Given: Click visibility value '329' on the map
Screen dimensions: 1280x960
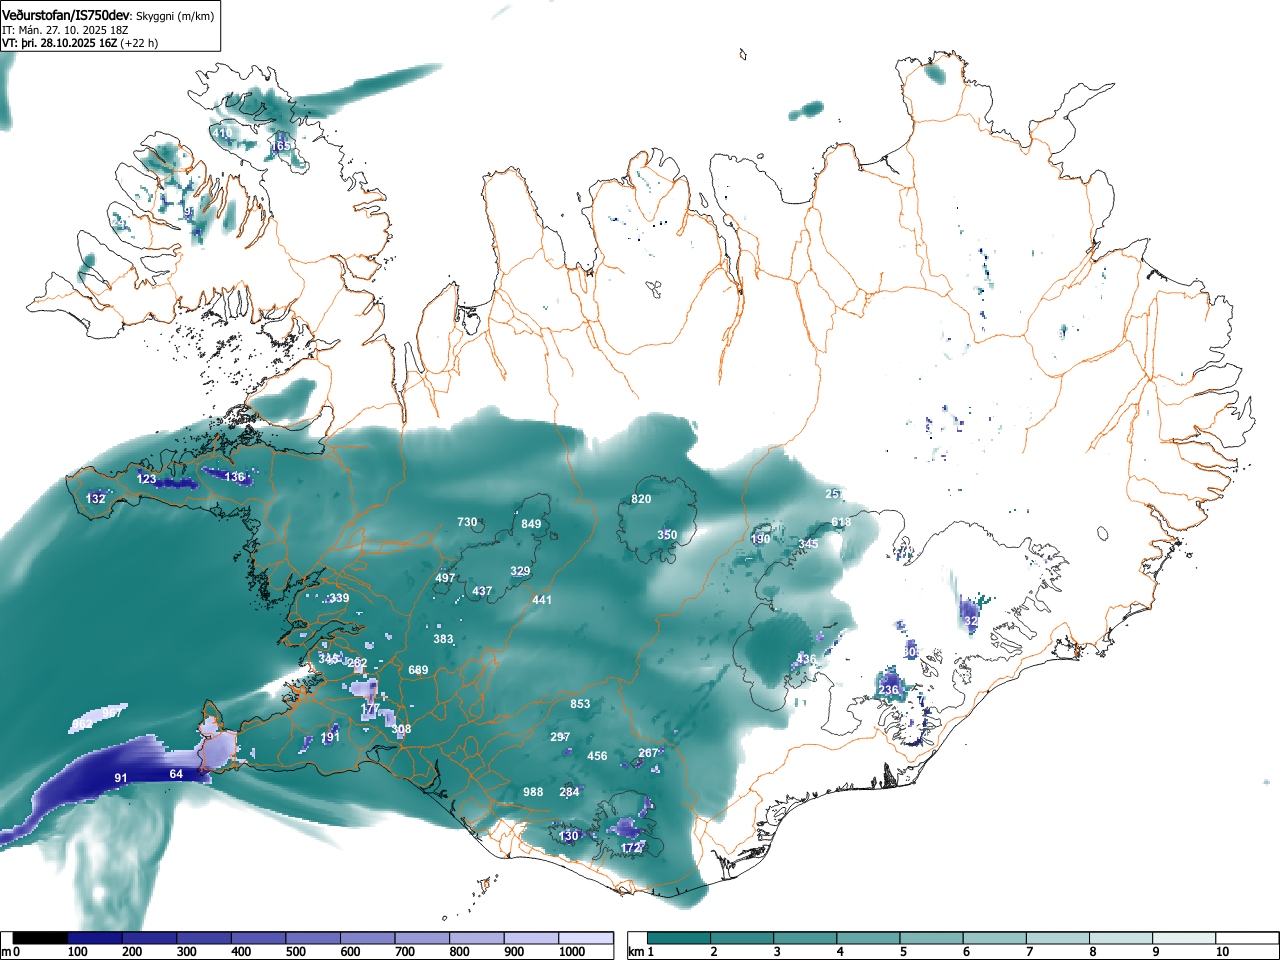Looking at the screenshot, I should tap(520, 572).
